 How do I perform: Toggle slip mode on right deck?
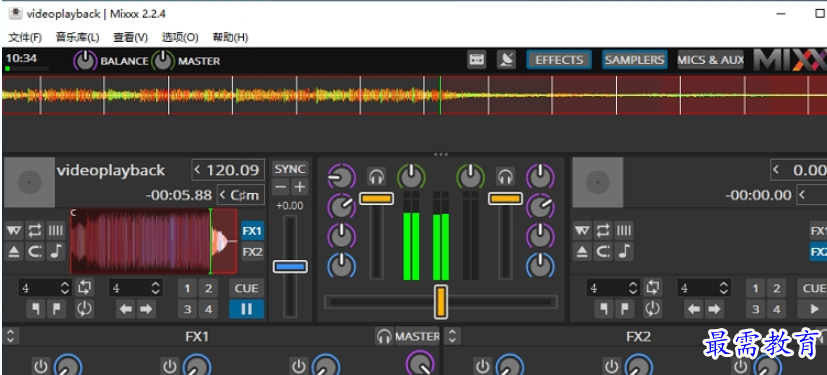(582, 230)
